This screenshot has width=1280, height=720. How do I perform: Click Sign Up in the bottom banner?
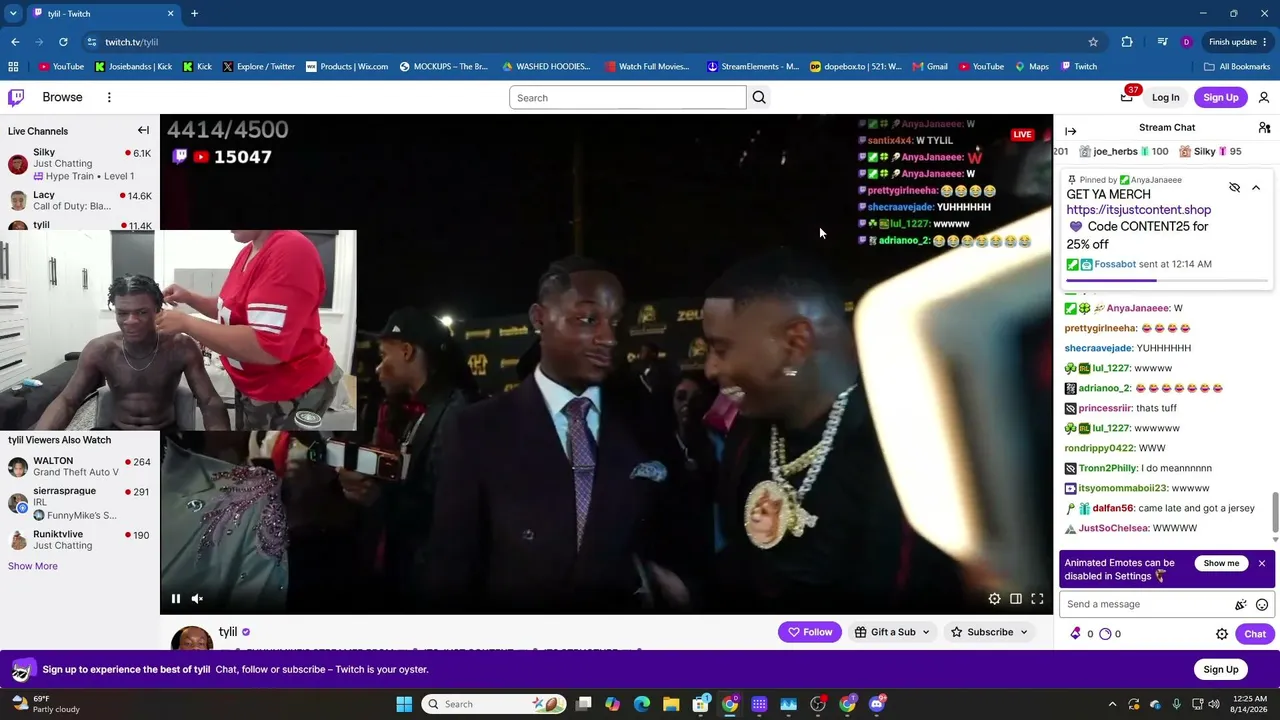pyautogui.click(x=1221, y=669)
